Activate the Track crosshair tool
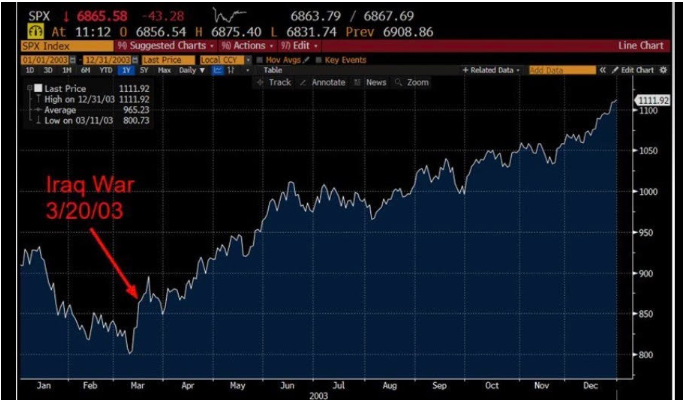The height and width of the screenshot is (400, 683). (274, 82)
